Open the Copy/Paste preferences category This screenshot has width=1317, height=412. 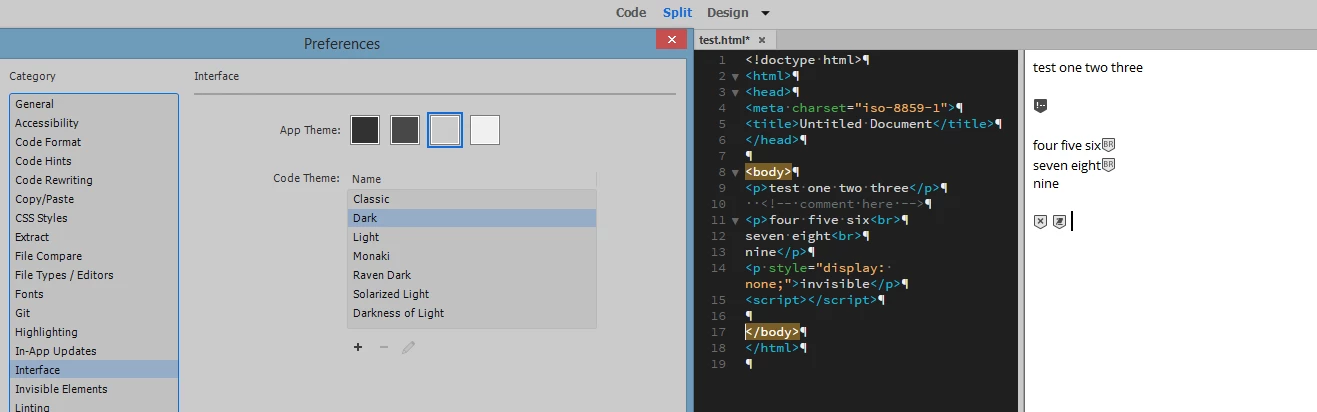tap(94, 199)
